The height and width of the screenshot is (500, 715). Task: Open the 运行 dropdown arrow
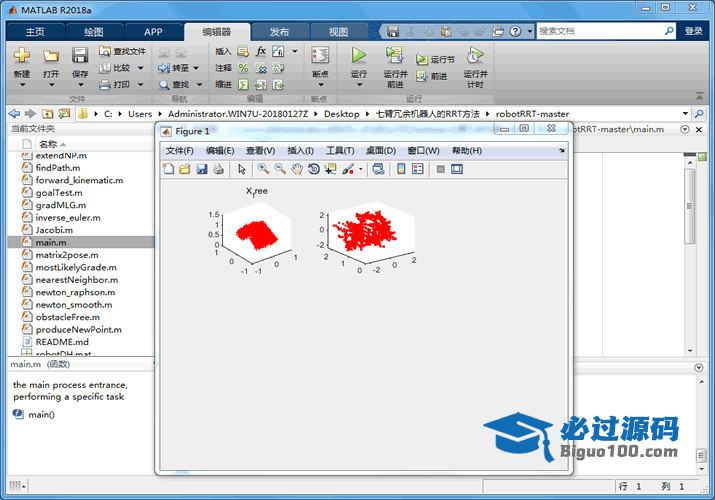[x=359, y=85]
